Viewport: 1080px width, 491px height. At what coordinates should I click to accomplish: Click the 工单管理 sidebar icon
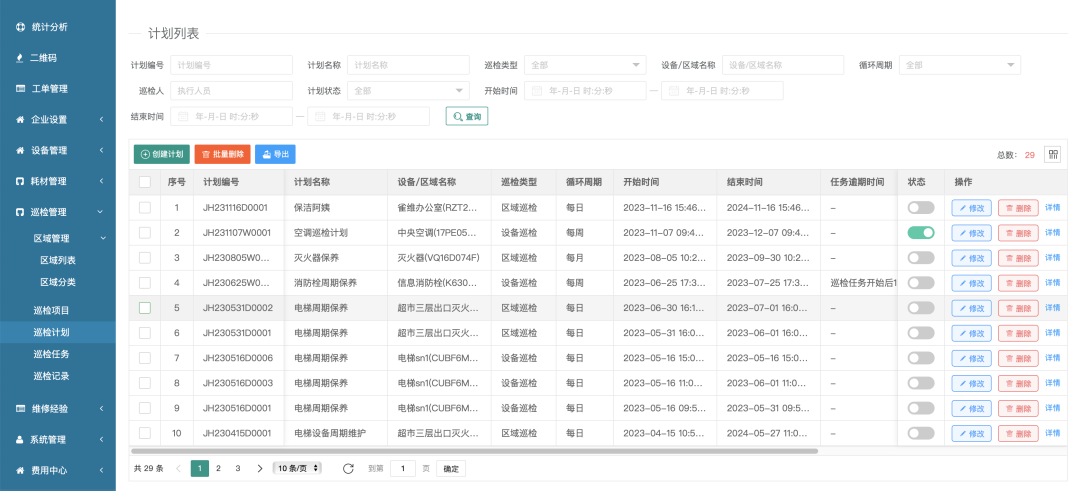pyautogui.click(x=20, y=89)
